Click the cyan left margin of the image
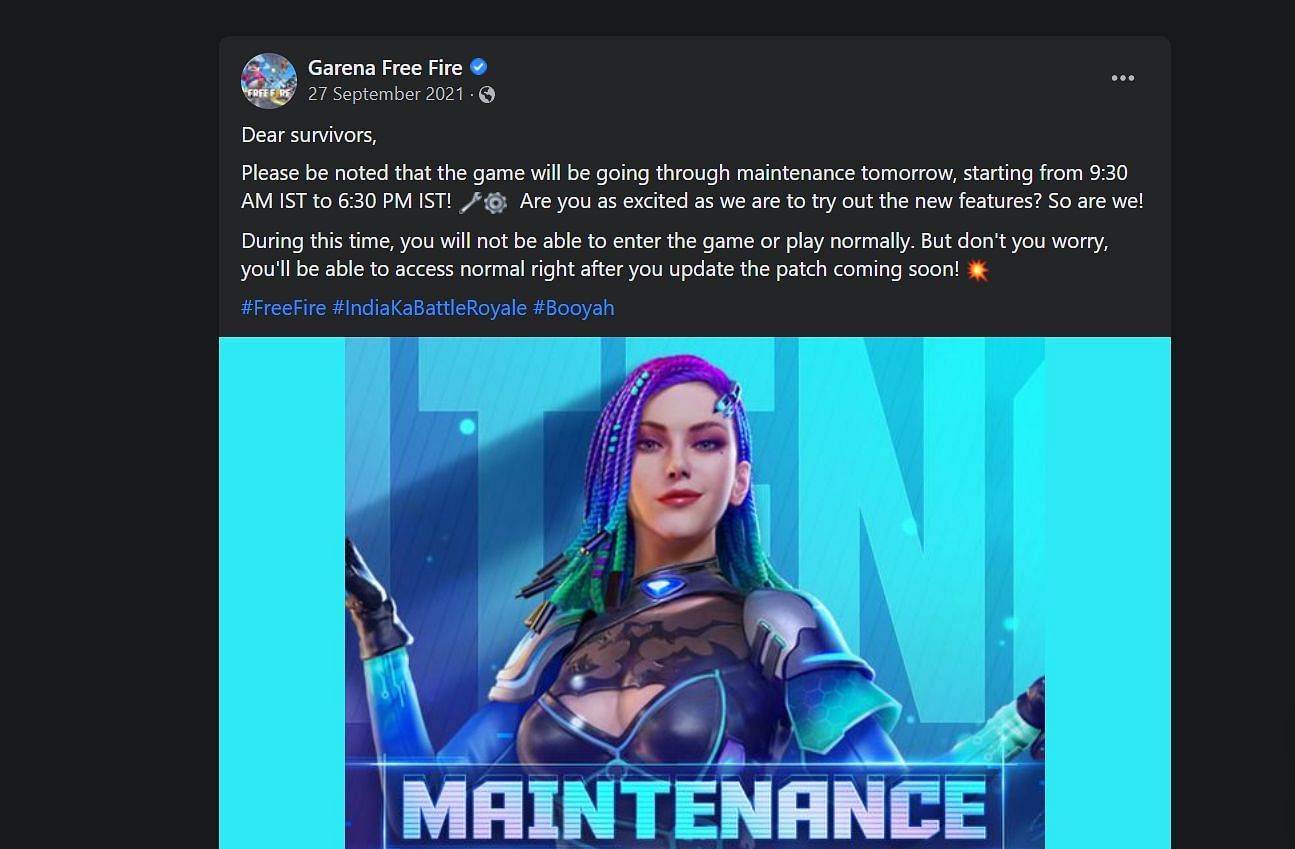 click(x=282, y=593)
